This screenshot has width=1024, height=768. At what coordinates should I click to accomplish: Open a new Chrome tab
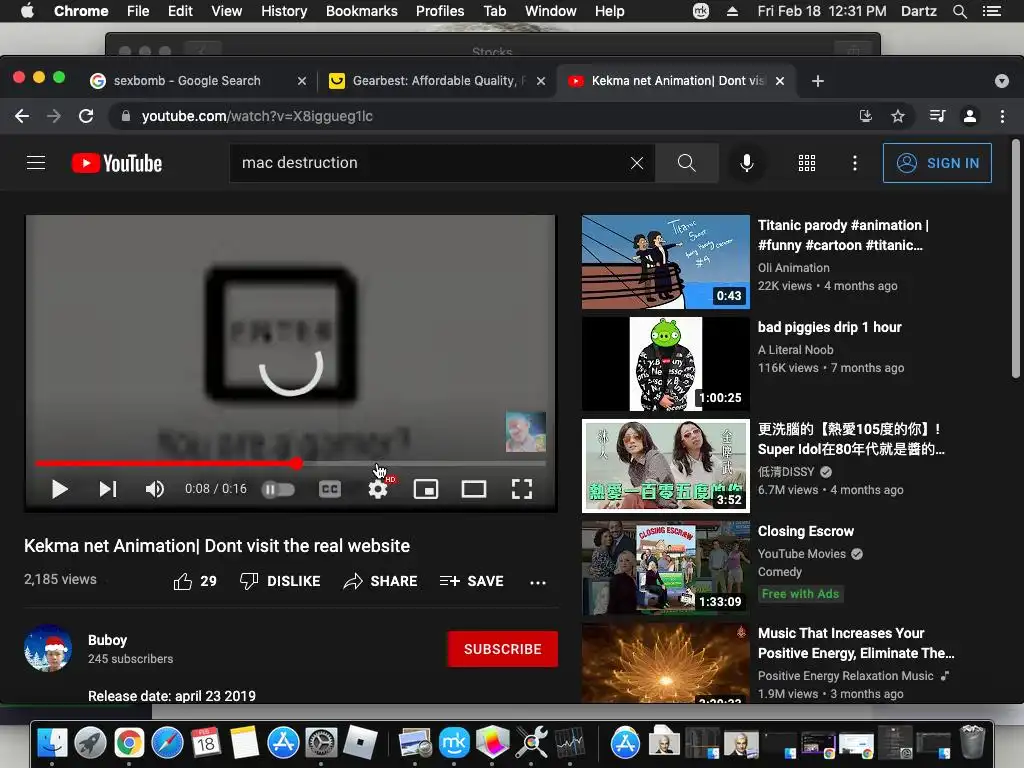pyautogui.click(x=818, y=81)
